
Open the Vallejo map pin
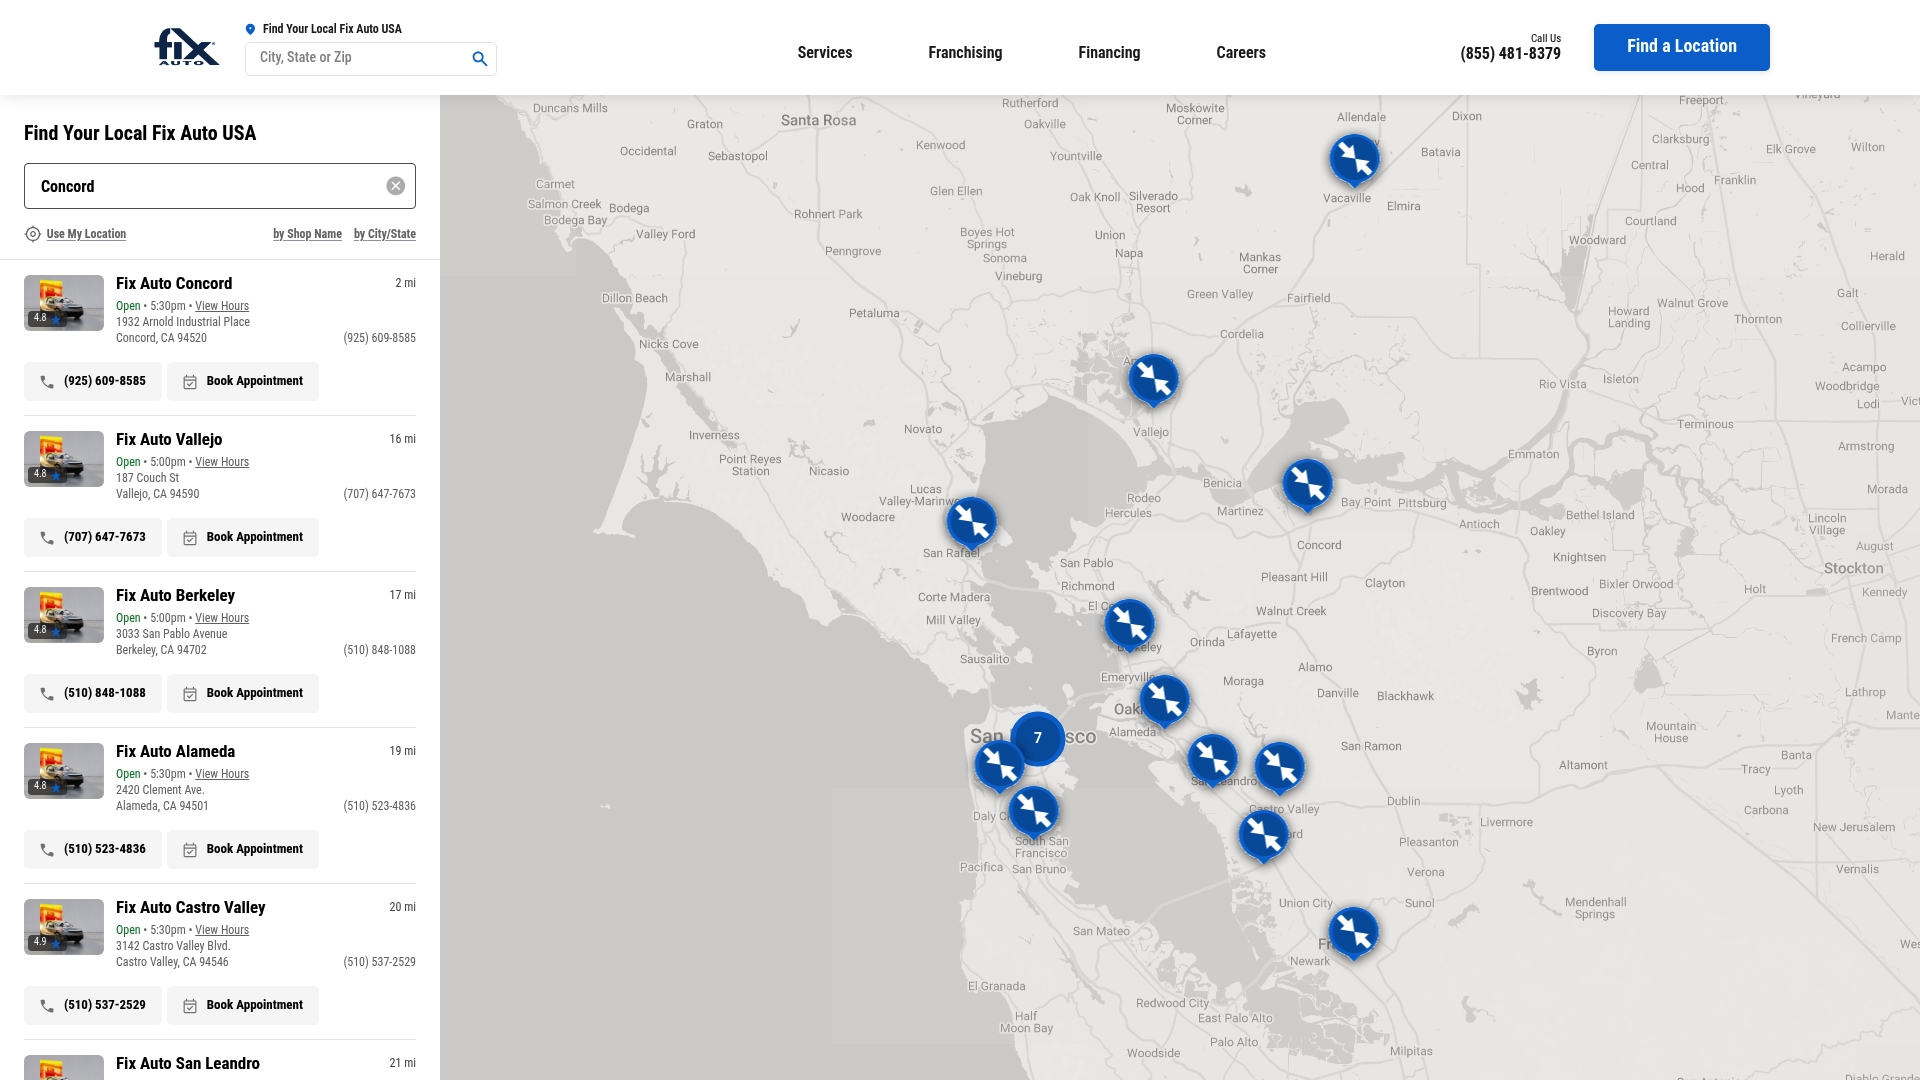pos(1153,380)
